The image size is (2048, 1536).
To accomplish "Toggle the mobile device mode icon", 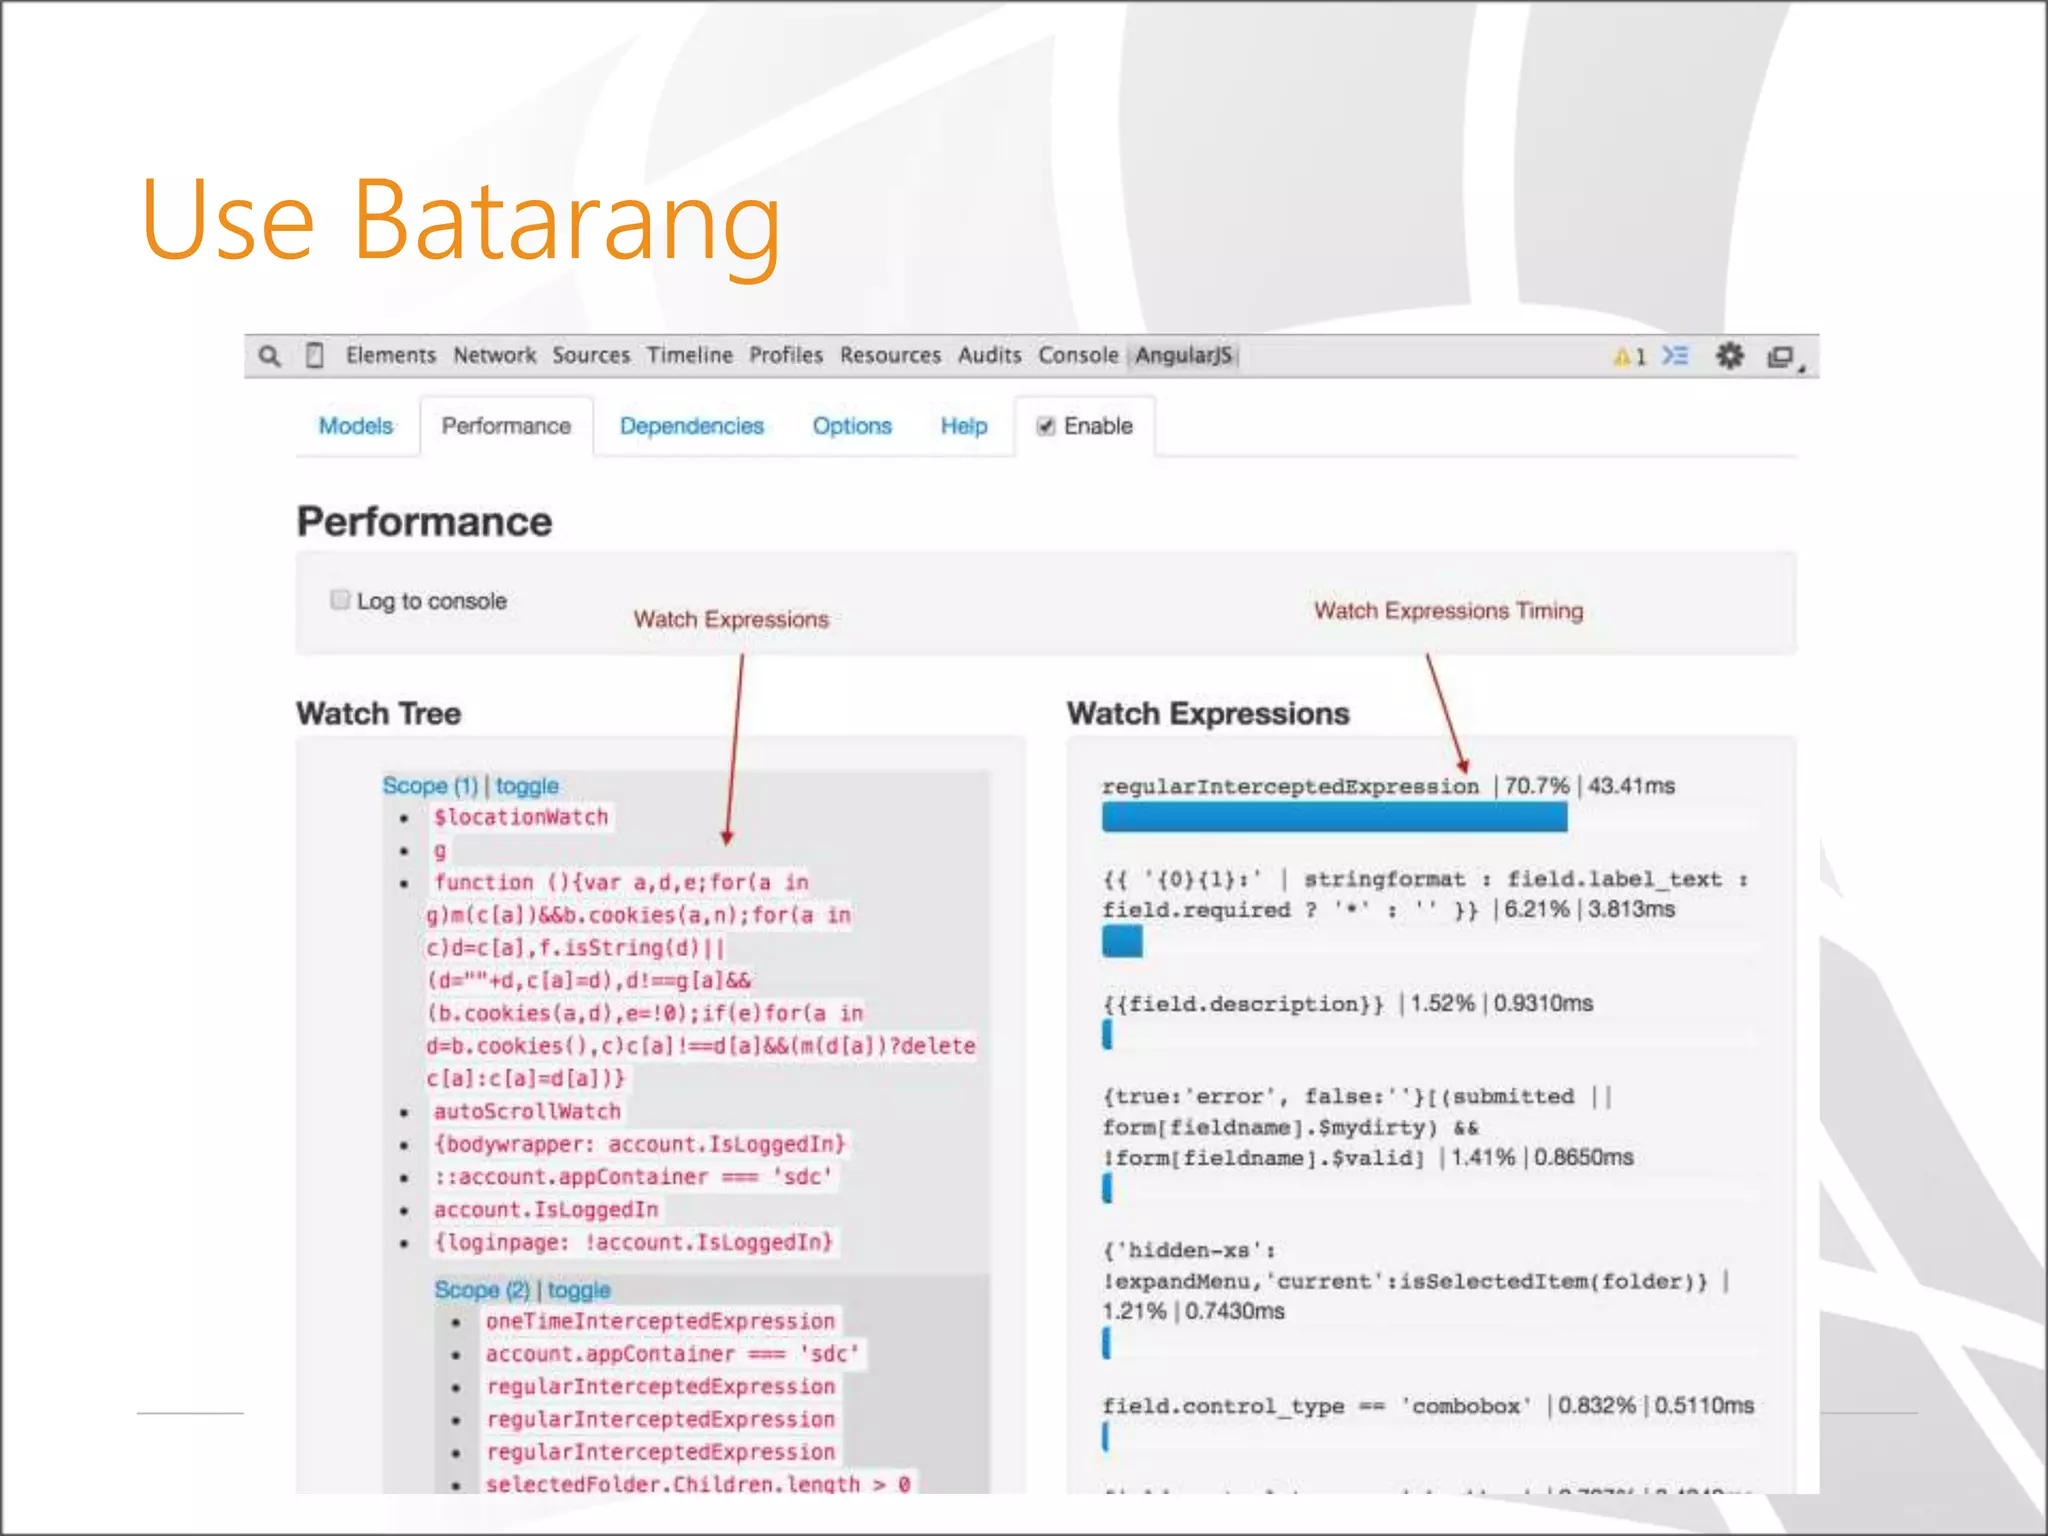I will [314, 356].
